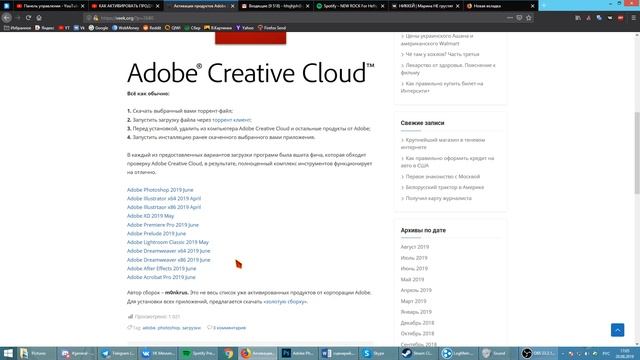Open Adobe Photoshop from the taskbar
Viewport: 640px width, 360px height.
coord(298,353)
